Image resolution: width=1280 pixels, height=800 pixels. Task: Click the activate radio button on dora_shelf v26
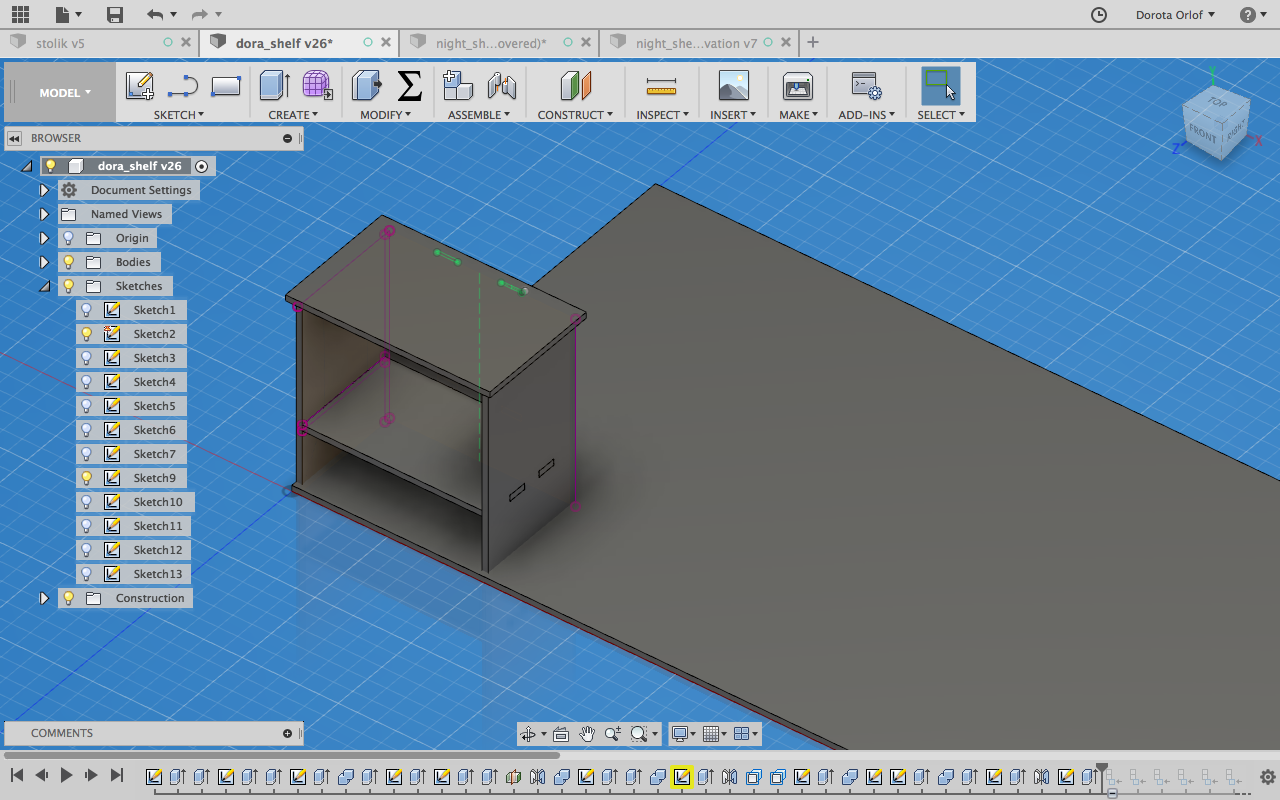(x=202, y=166)
